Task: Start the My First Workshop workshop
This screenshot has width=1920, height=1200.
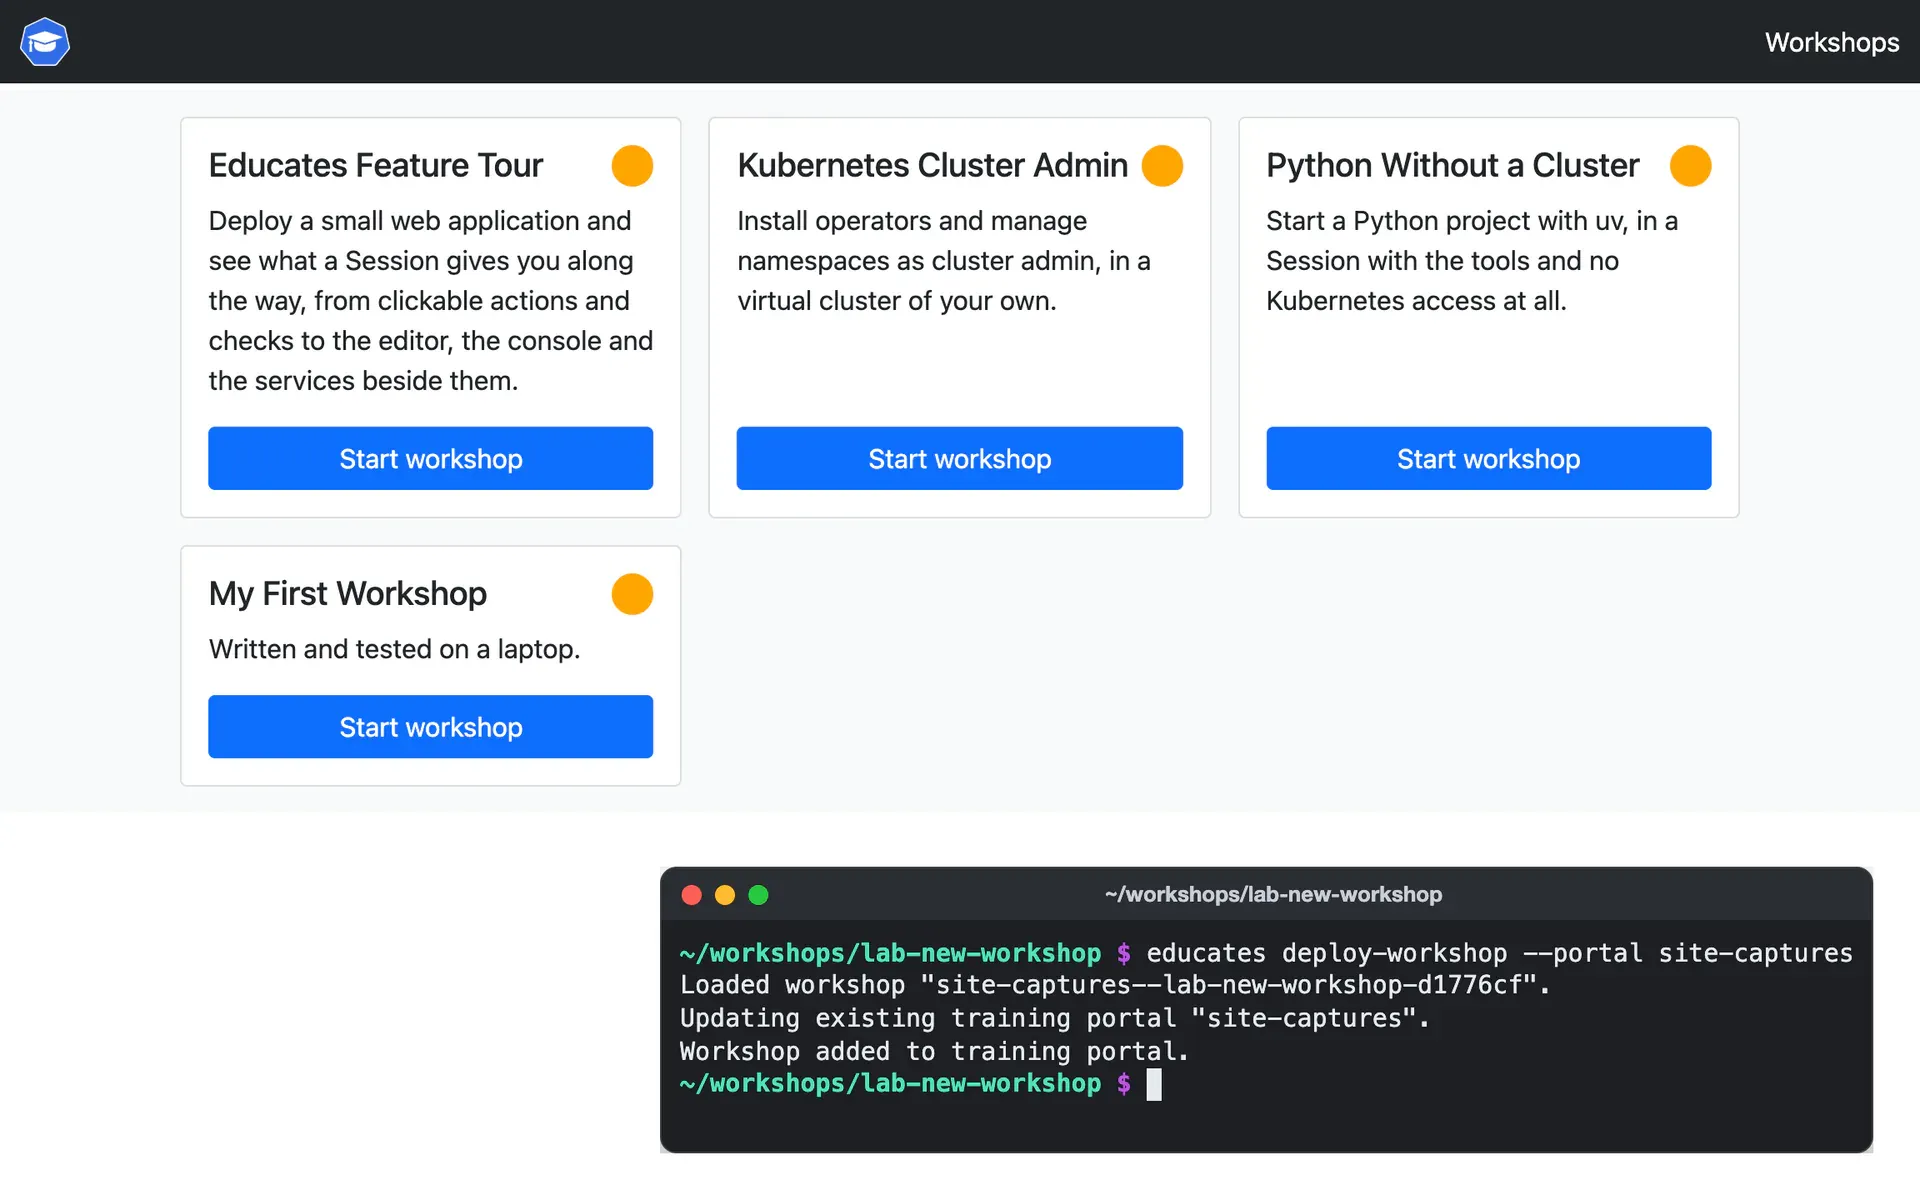Action: point(430,726)
